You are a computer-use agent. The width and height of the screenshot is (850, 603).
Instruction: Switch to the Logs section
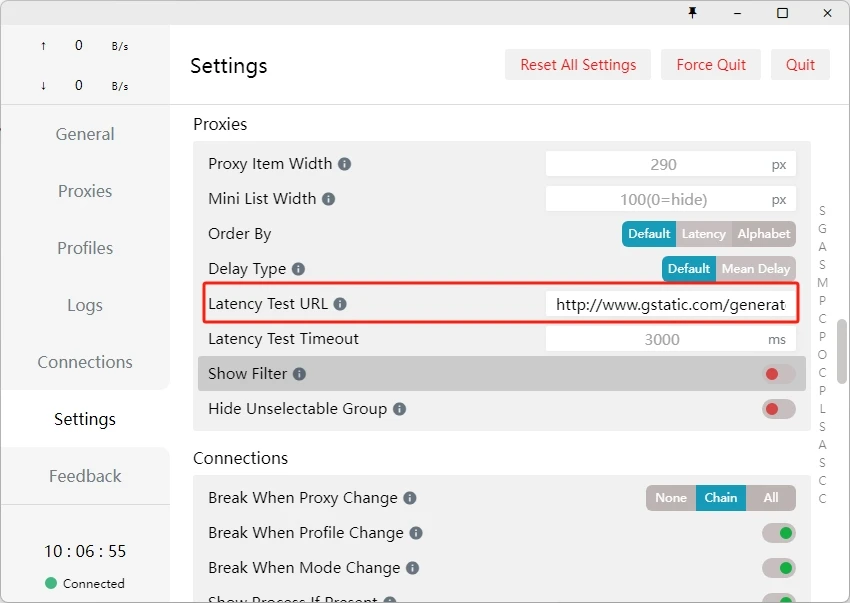pos(85,305)
